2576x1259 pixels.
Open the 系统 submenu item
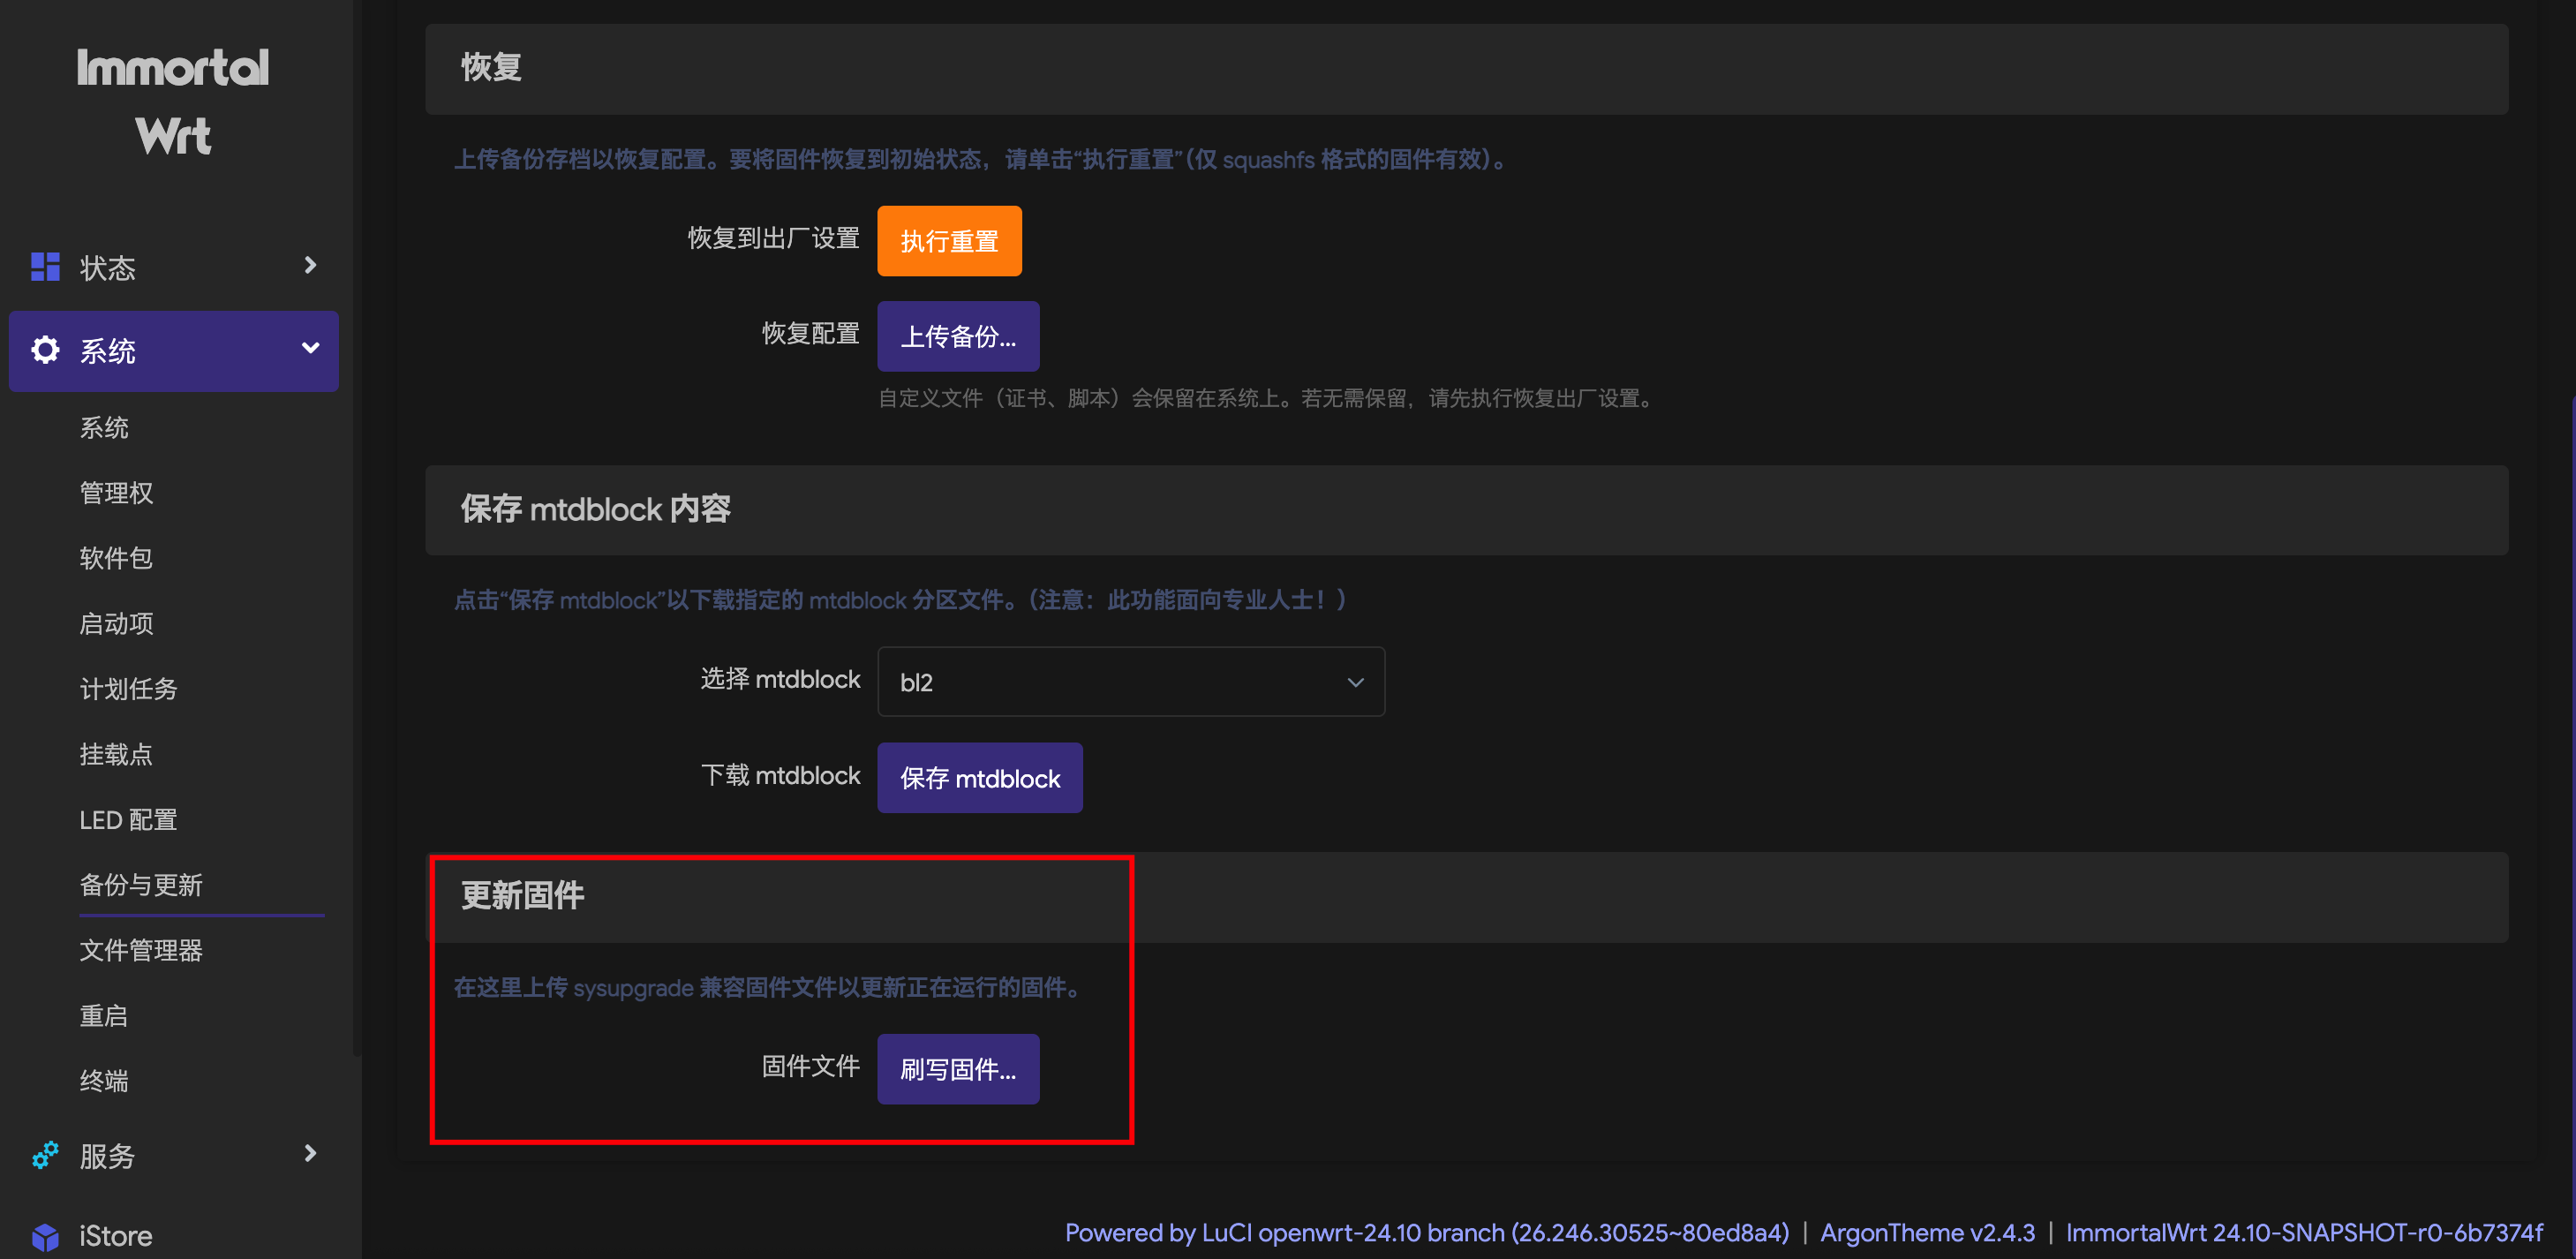104,428
